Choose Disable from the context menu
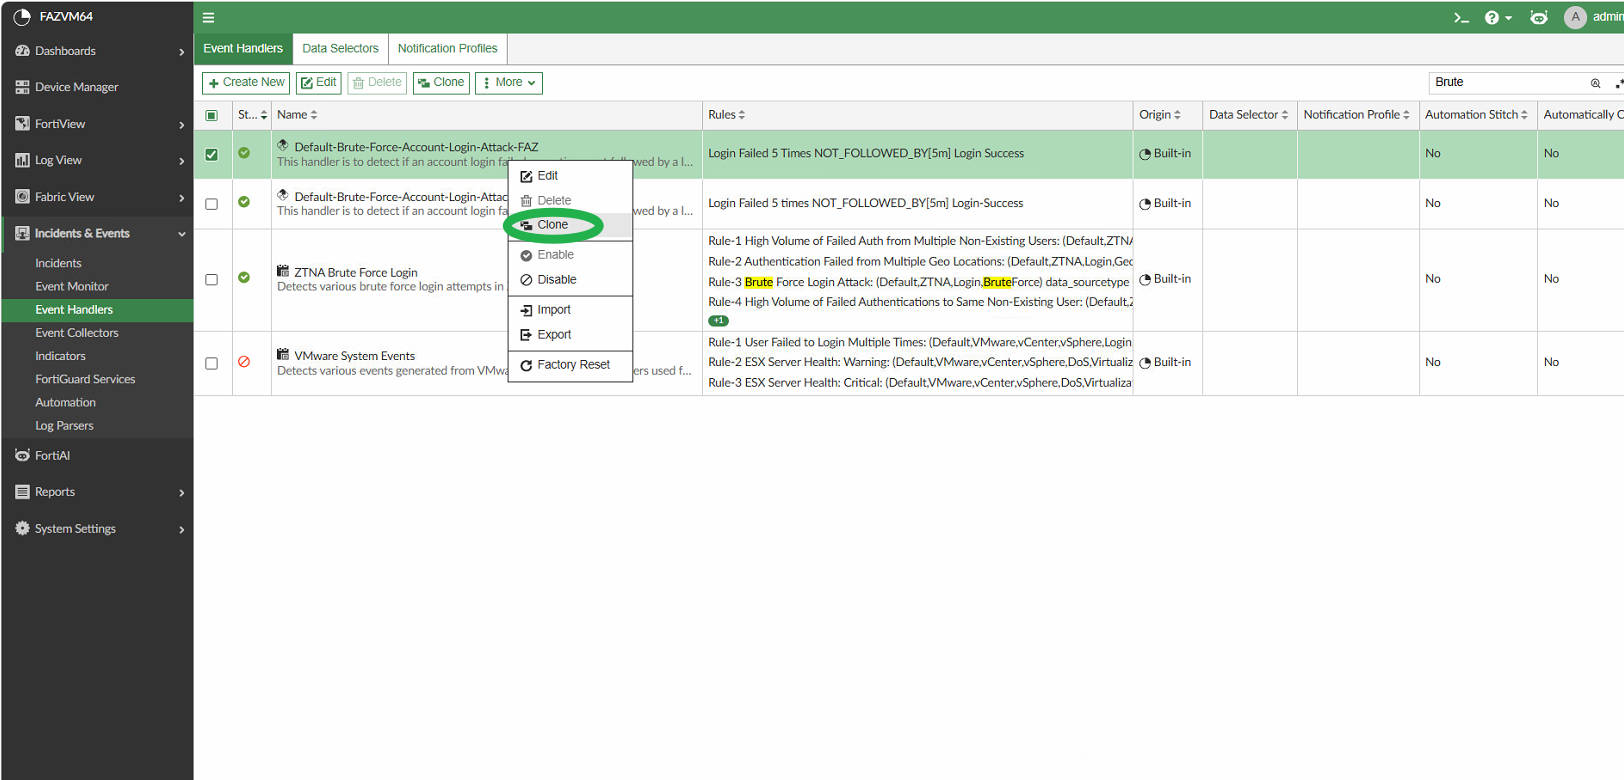Image resolution: width=1624 pixels, height=780 pixels. [x=570, y=280]
